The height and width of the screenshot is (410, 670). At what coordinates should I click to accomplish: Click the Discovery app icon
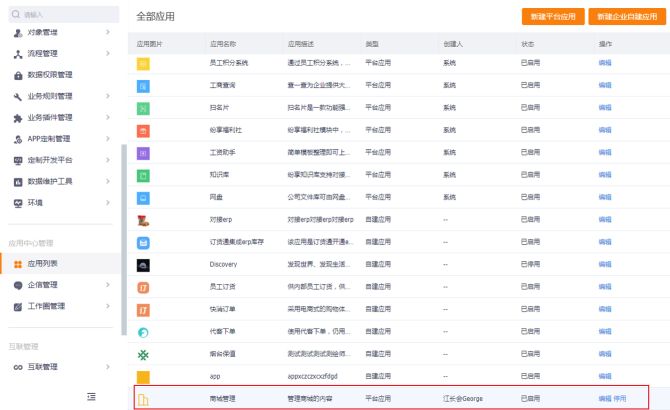143,265
